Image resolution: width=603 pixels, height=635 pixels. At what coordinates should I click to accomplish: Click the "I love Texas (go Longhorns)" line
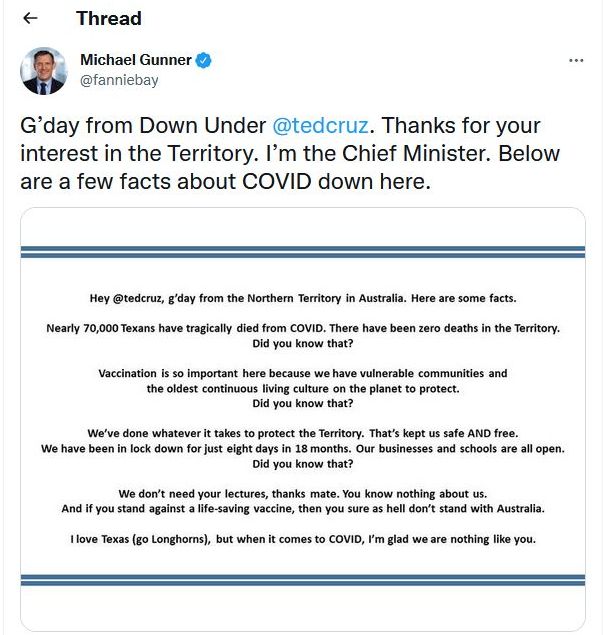[302, 539]
